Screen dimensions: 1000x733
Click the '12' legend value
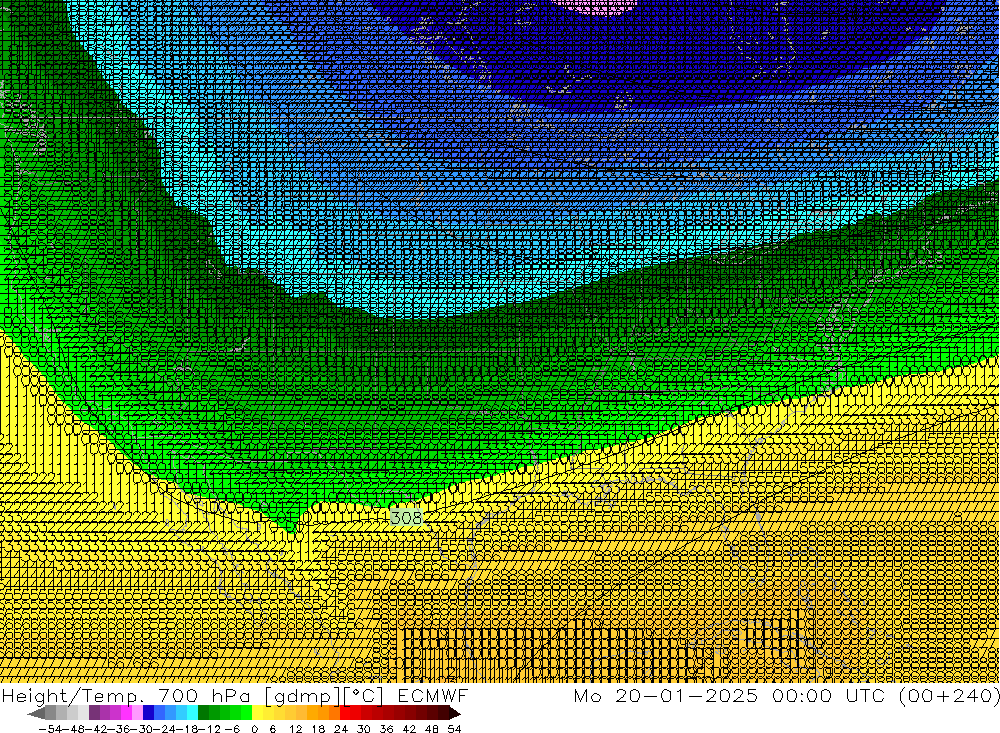pyautogui.click(x=295, y=729)
